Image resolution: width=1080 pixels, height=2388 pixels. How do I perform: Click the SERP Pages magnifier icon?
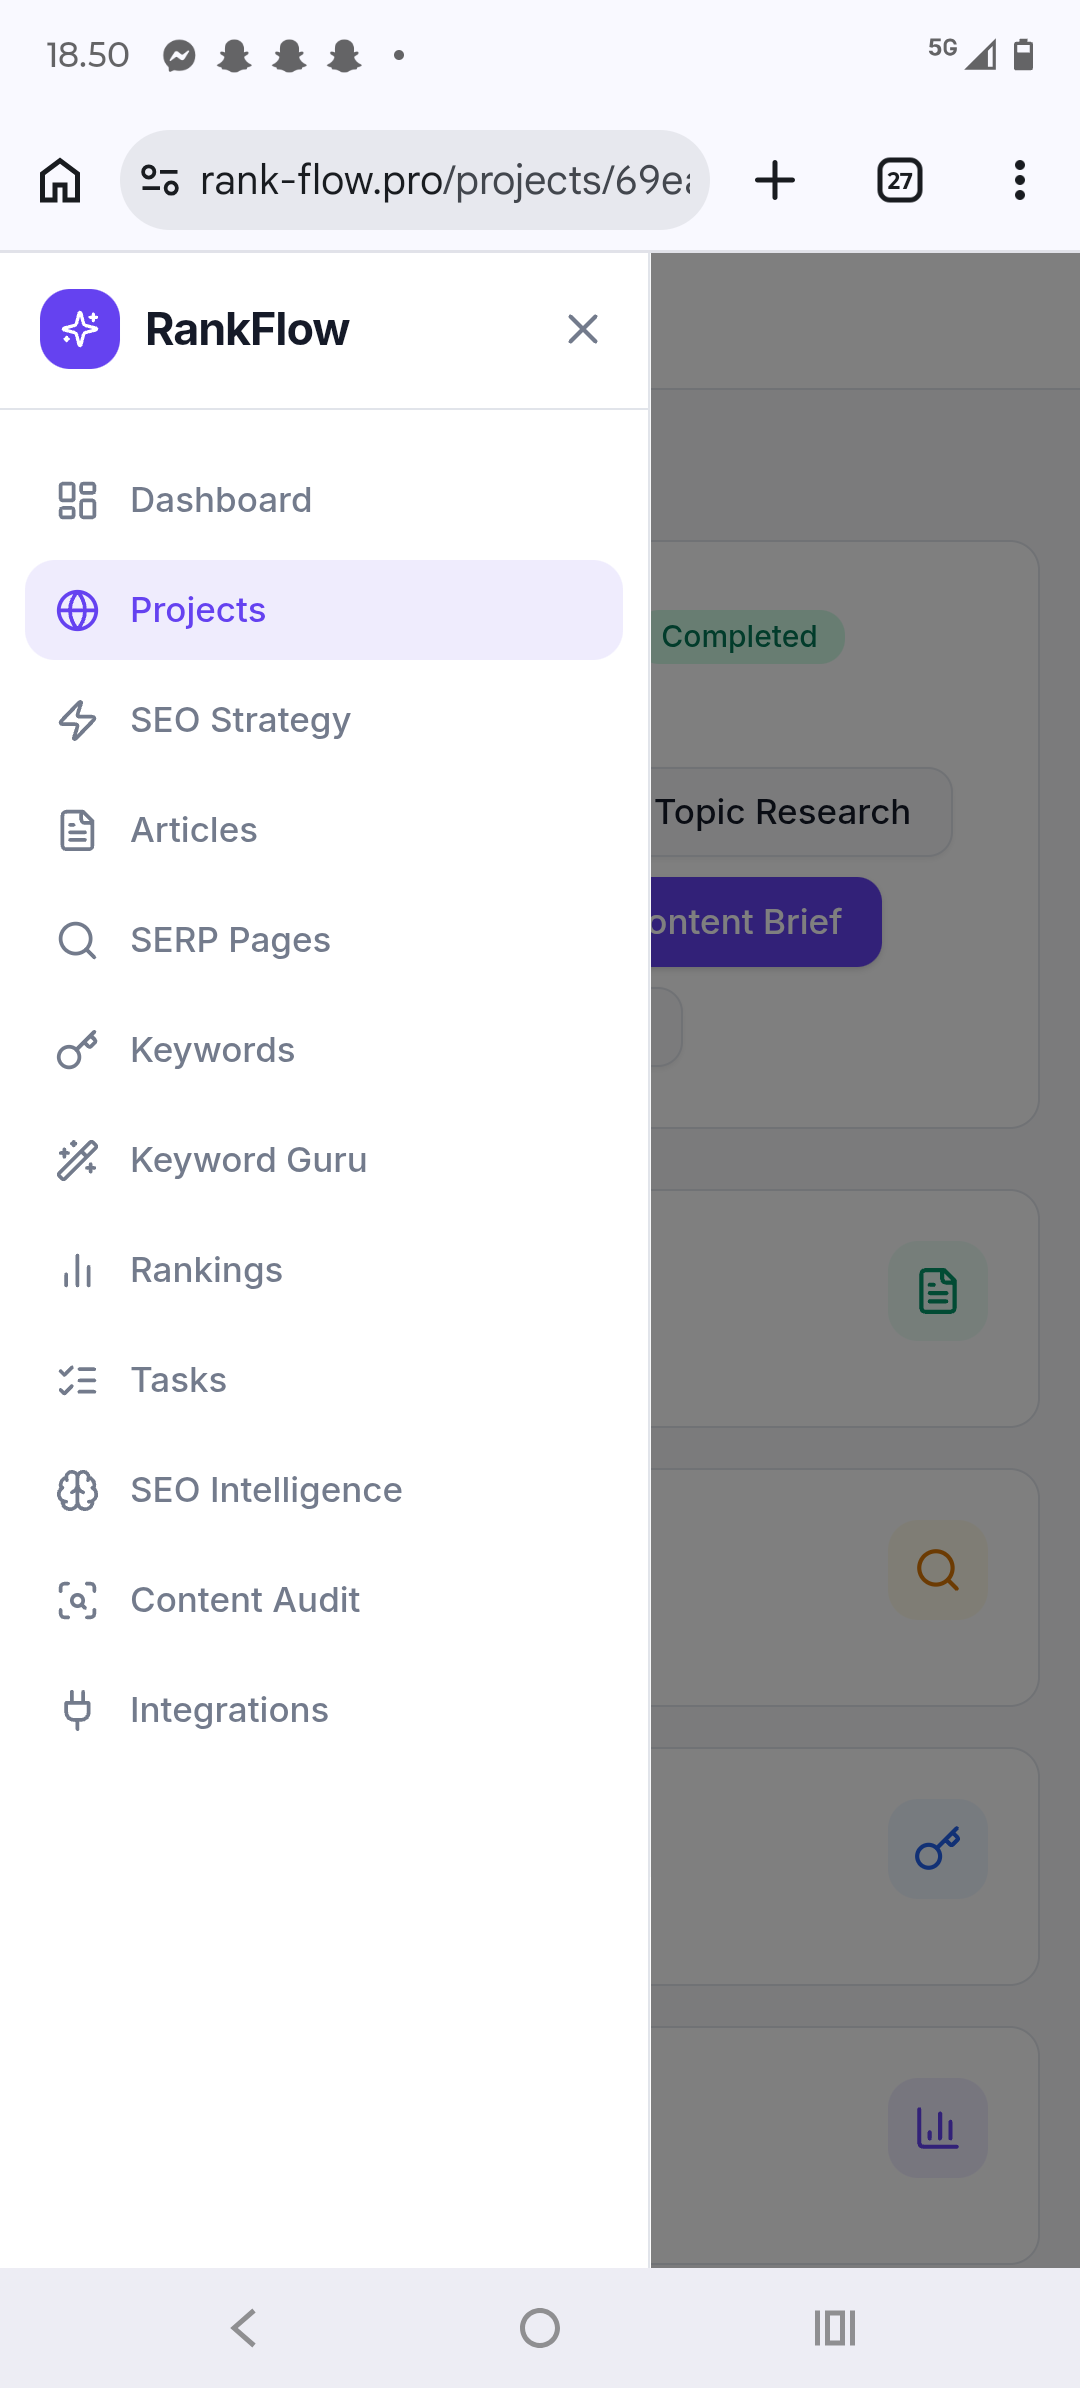(77, 940)
